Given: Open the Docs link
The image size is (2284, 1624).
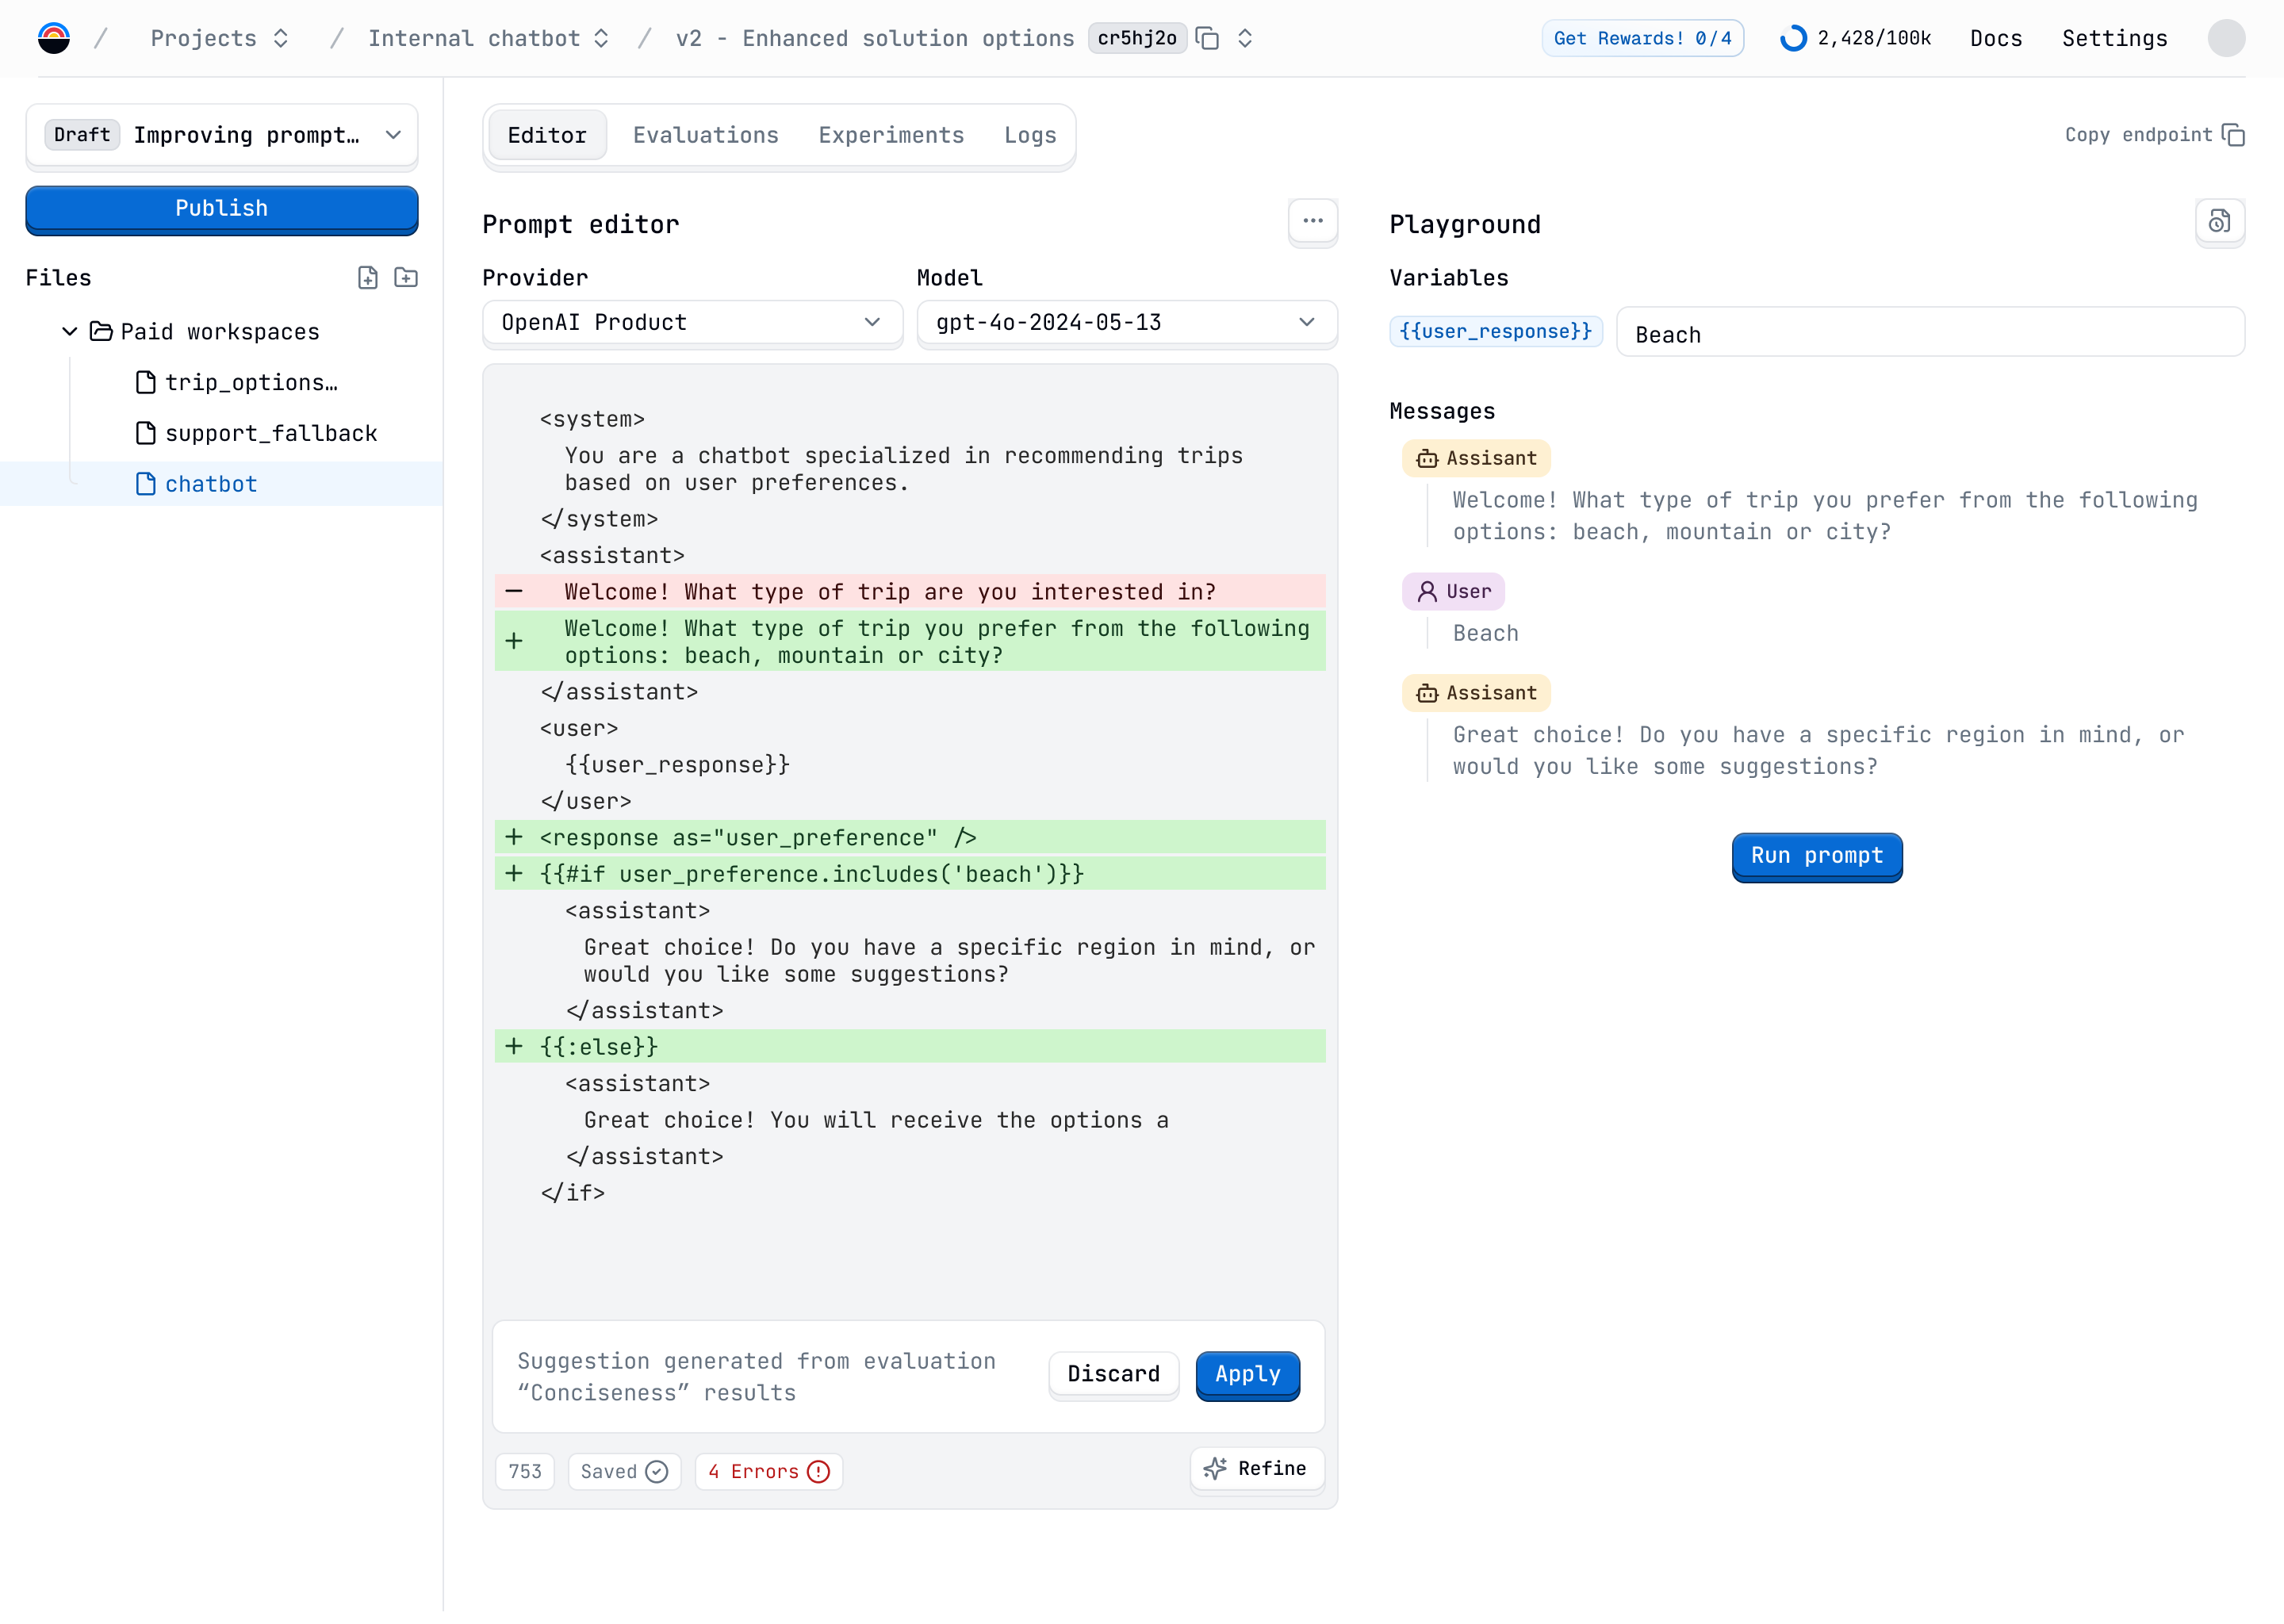Looking at the screenshot, I should [1996, 38].
